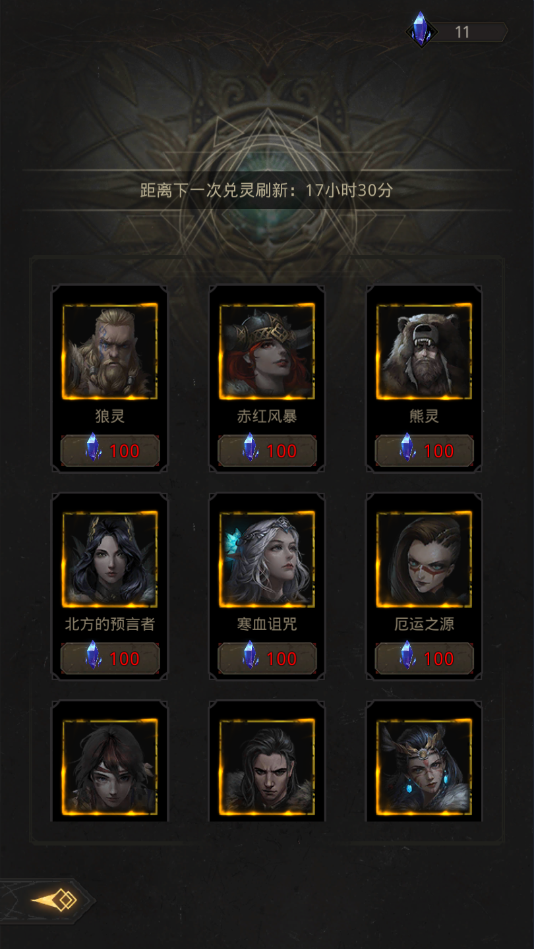The height and width of the screenshot is (949, 534).
Task: Select the blue-earring woman portrait in bottom row
Action: tap(424, 767)
